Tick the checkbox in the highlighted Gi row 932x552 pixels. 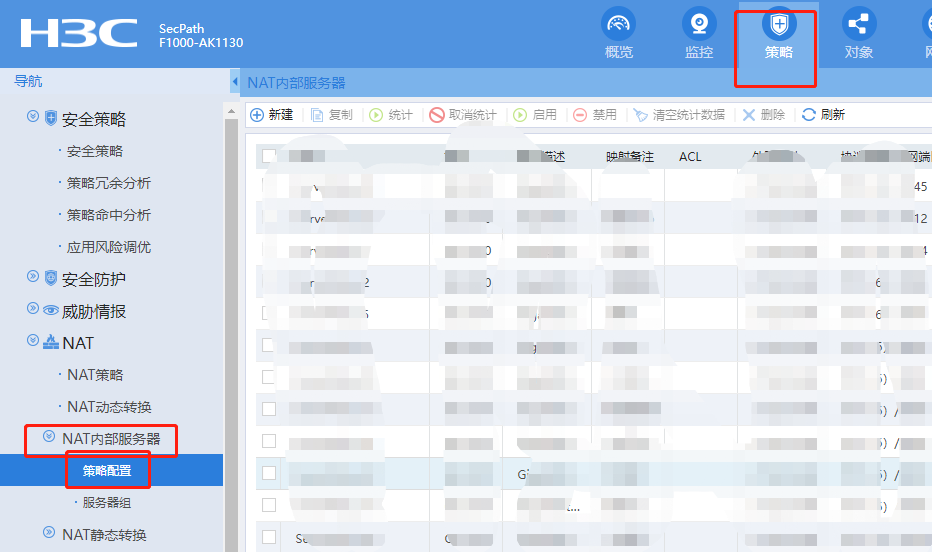tap(269, 473)
